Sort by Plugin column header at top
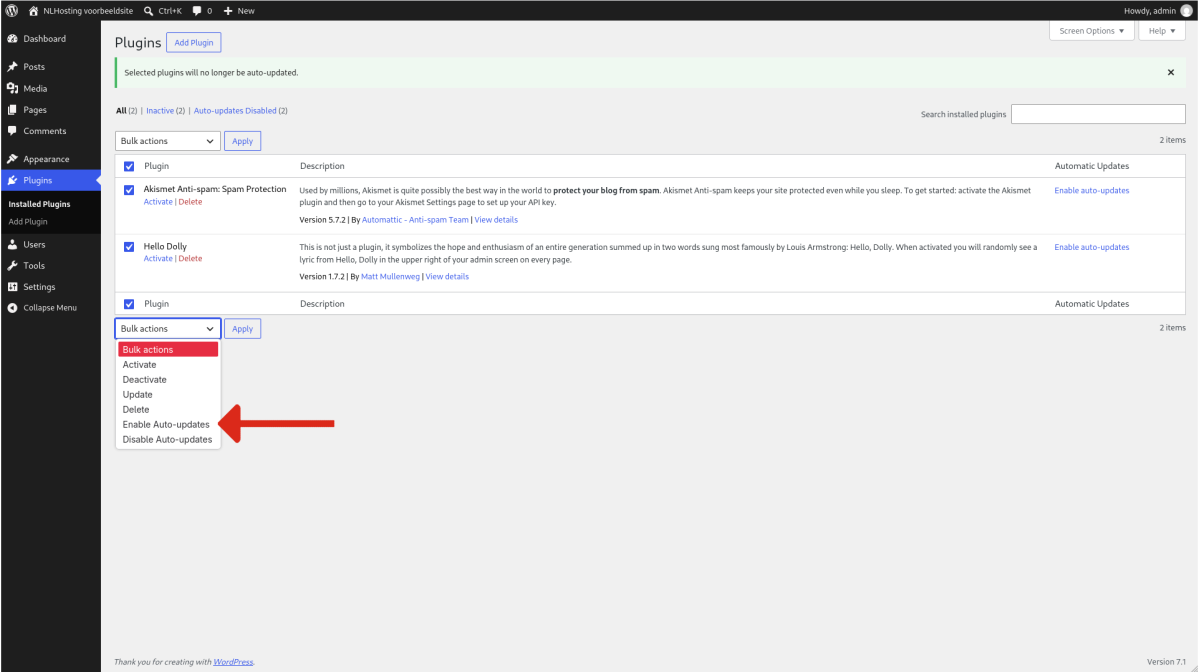1202x672 pixels. [x=156, y=166]
